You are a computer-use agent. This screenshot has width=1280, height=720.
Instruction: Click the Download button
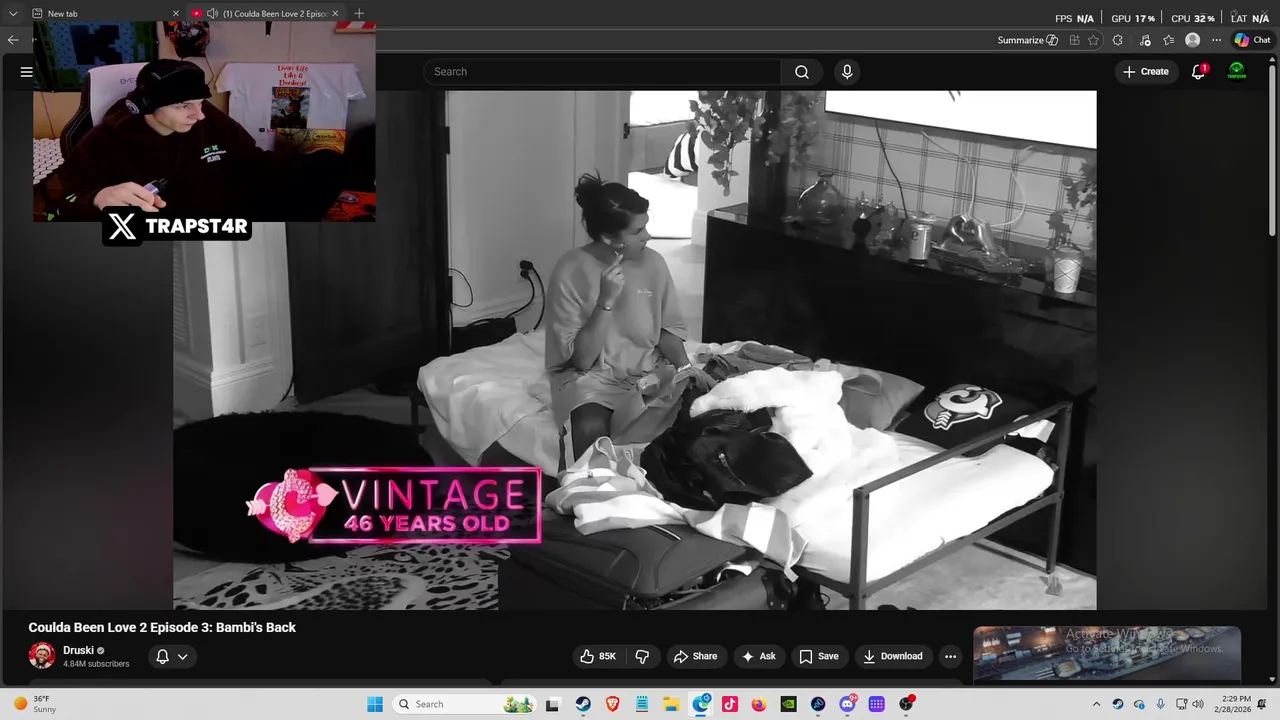coord(892,656)
